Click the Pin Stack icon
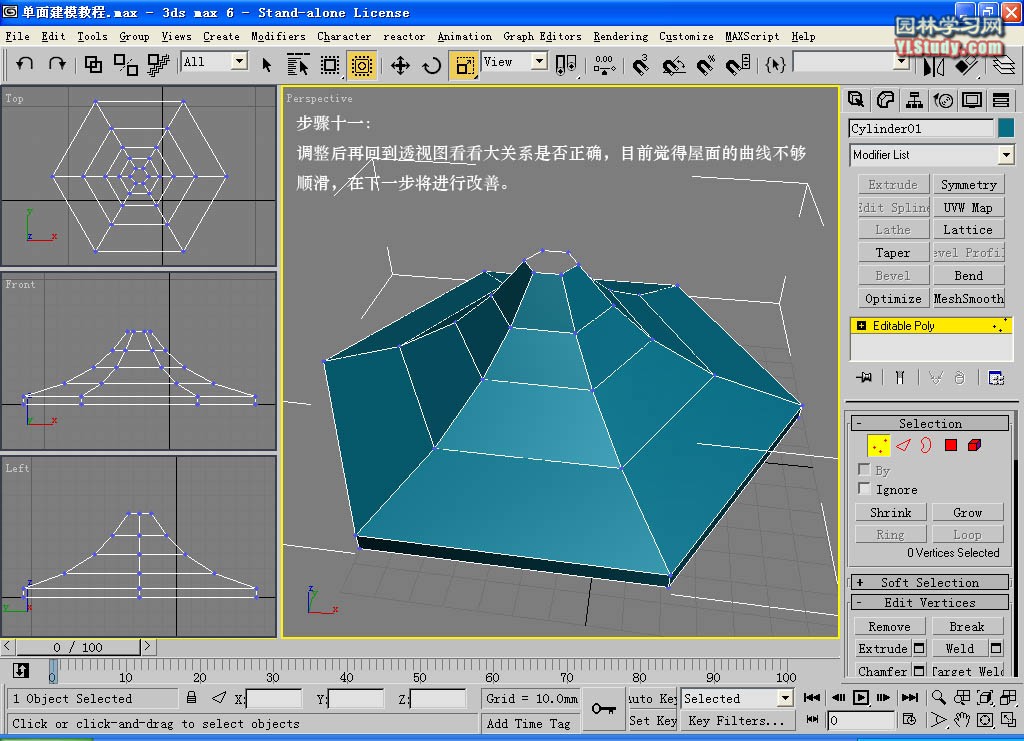The width and height of the screenshot is (1024, 741). (x=864, y=377)
